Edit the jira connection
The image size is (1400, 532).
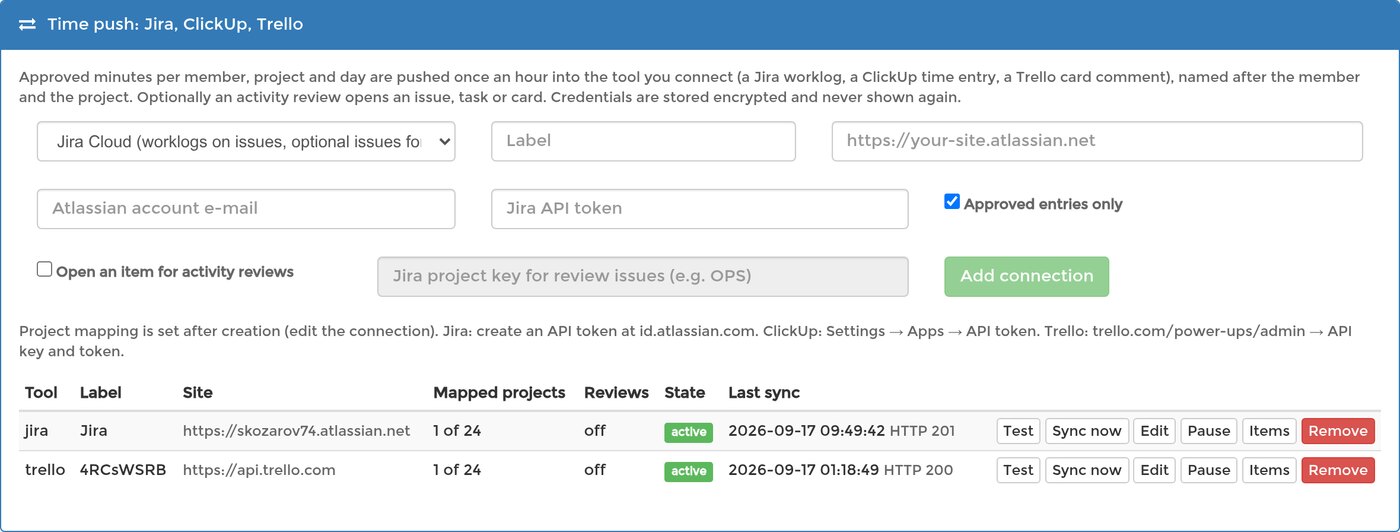point(1154,431)
